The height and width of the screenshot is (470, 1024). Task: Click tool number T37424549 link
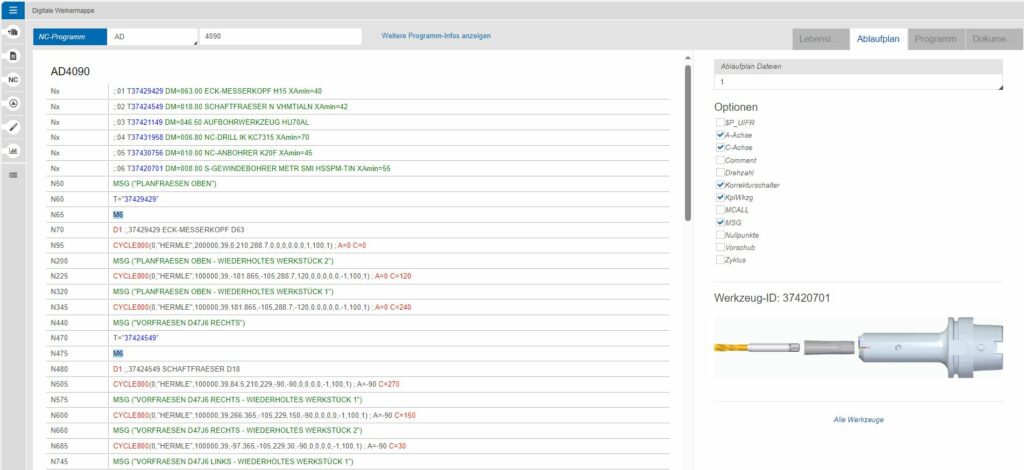145,107
